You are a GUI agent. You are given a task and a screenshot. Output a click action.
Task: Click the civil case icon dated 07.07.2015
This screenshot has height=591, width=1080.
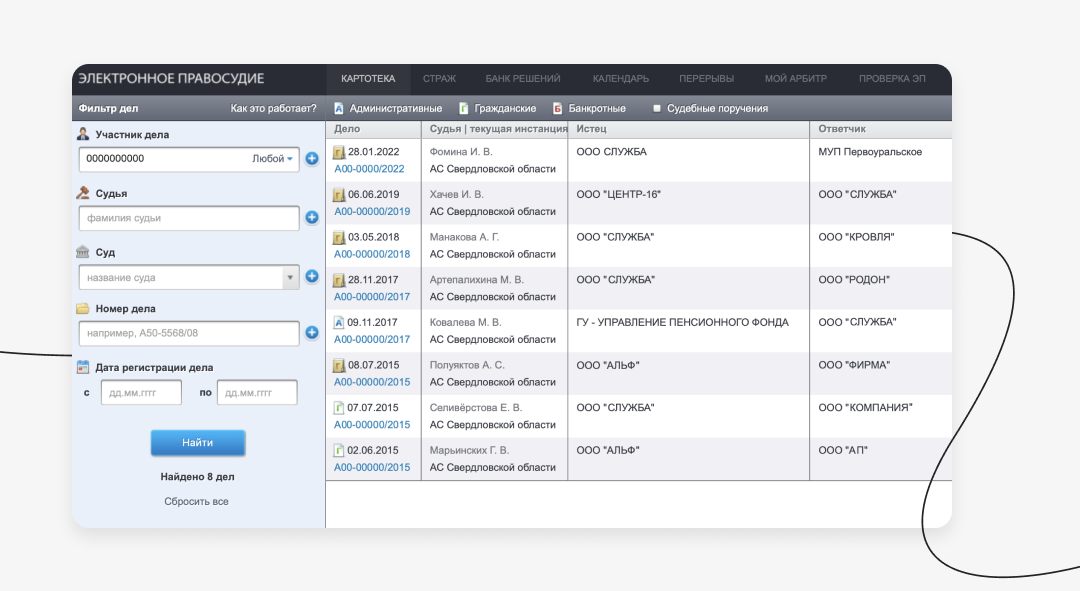tap(338, 408)
